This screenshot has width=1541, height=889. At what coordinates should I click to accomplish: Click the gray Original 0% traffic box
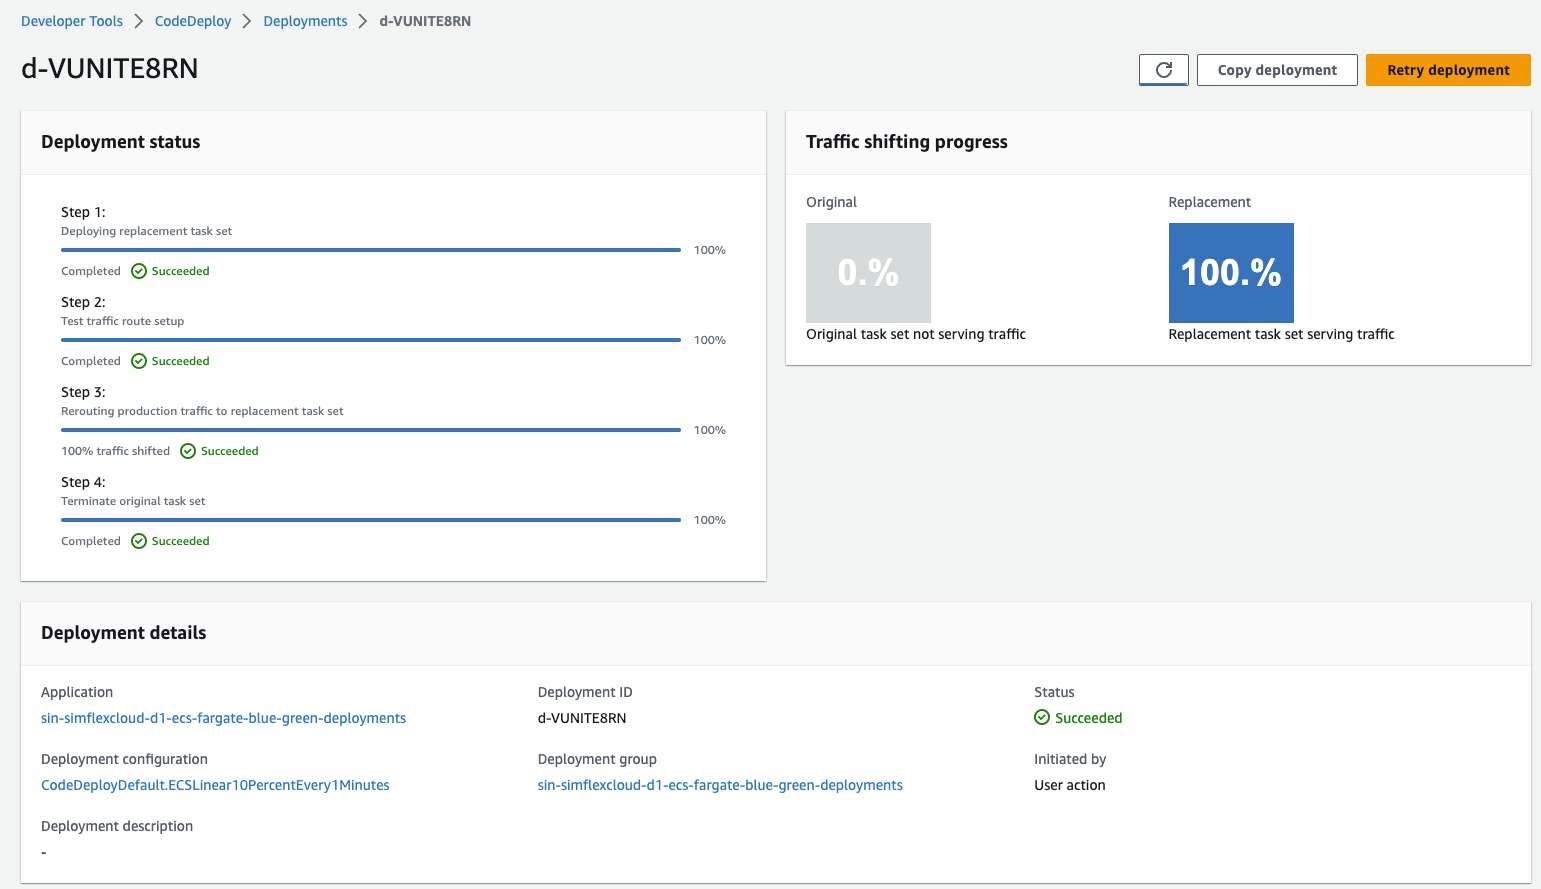click(868, 273)
